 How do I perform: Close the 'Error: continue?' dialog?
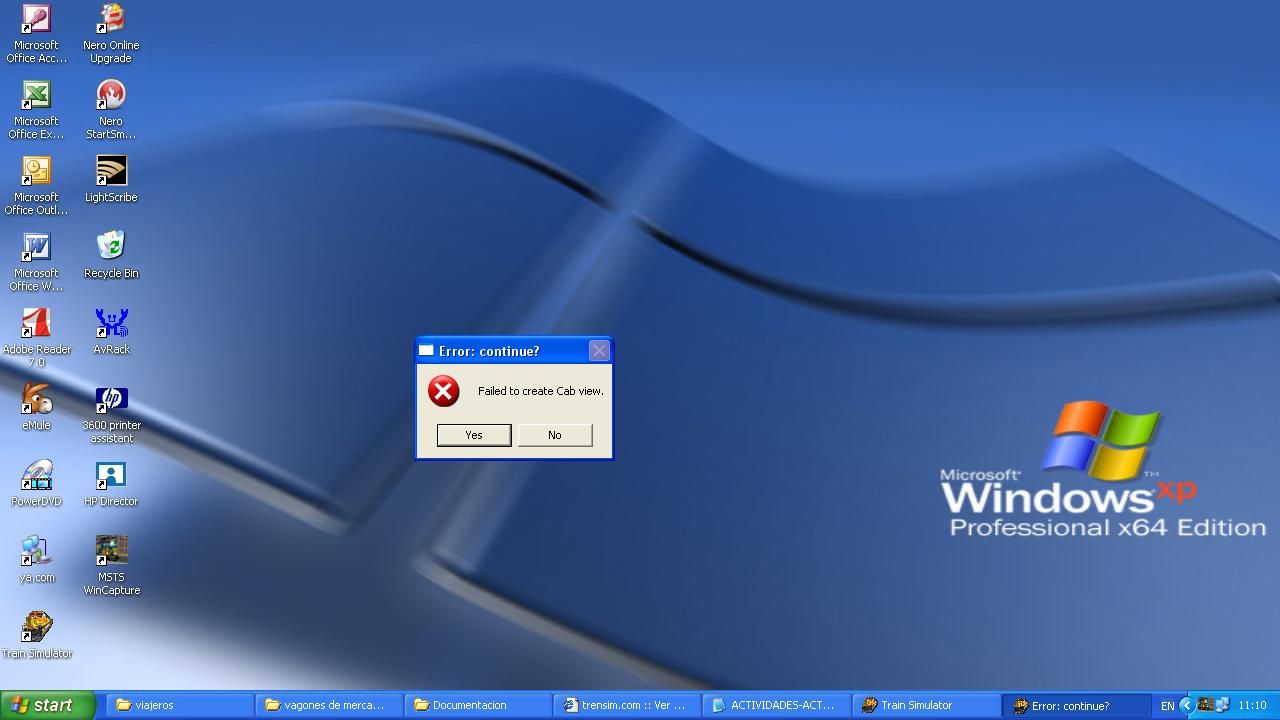(599, 350)
